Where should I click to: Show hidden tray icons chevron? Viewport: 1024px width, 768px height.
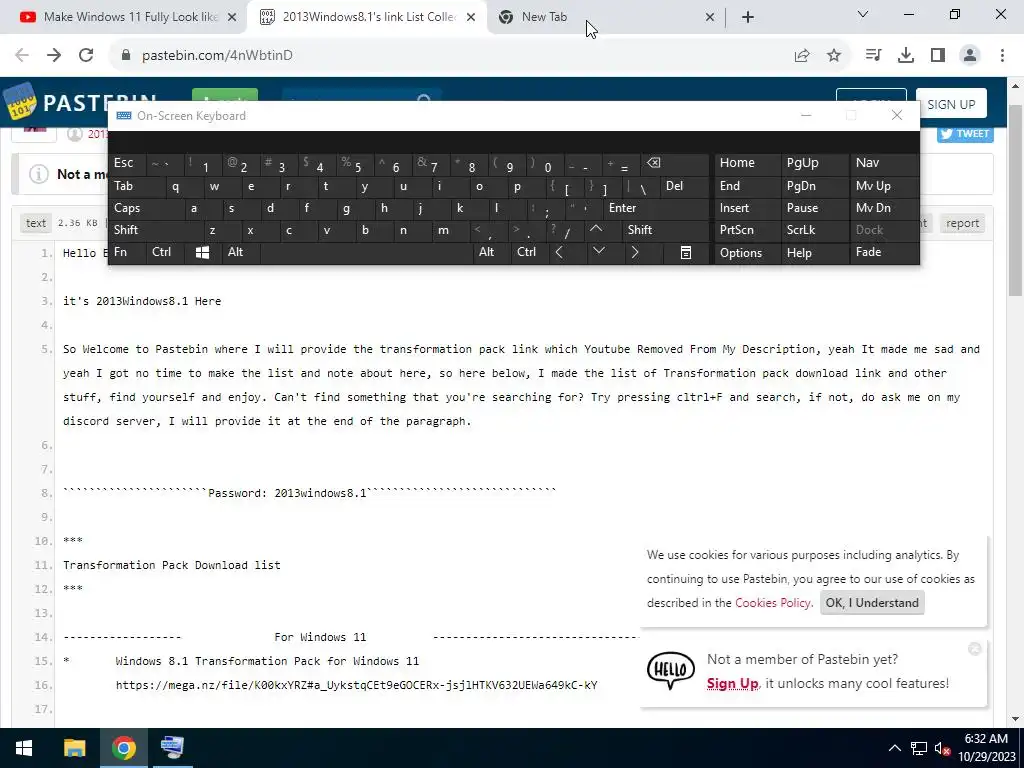click(x=894, y=748)
